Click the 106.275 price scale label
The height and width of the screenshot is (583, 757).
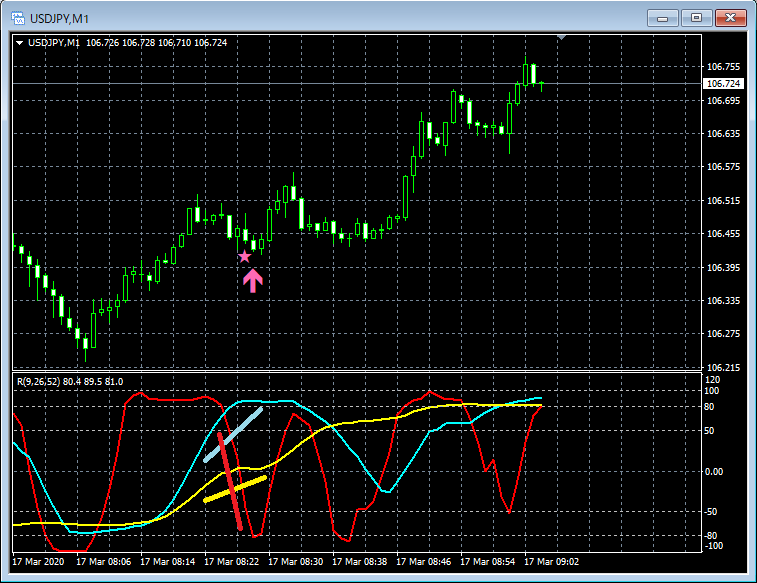coord(723,333)
